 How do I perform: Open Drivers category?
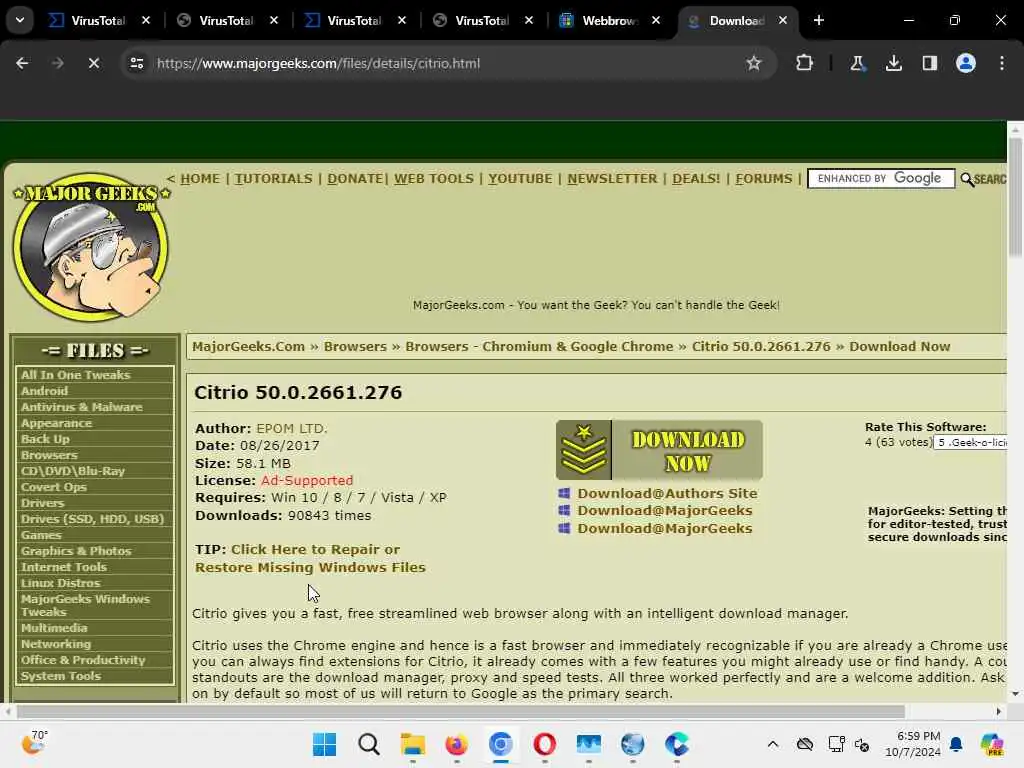[42, 503]
